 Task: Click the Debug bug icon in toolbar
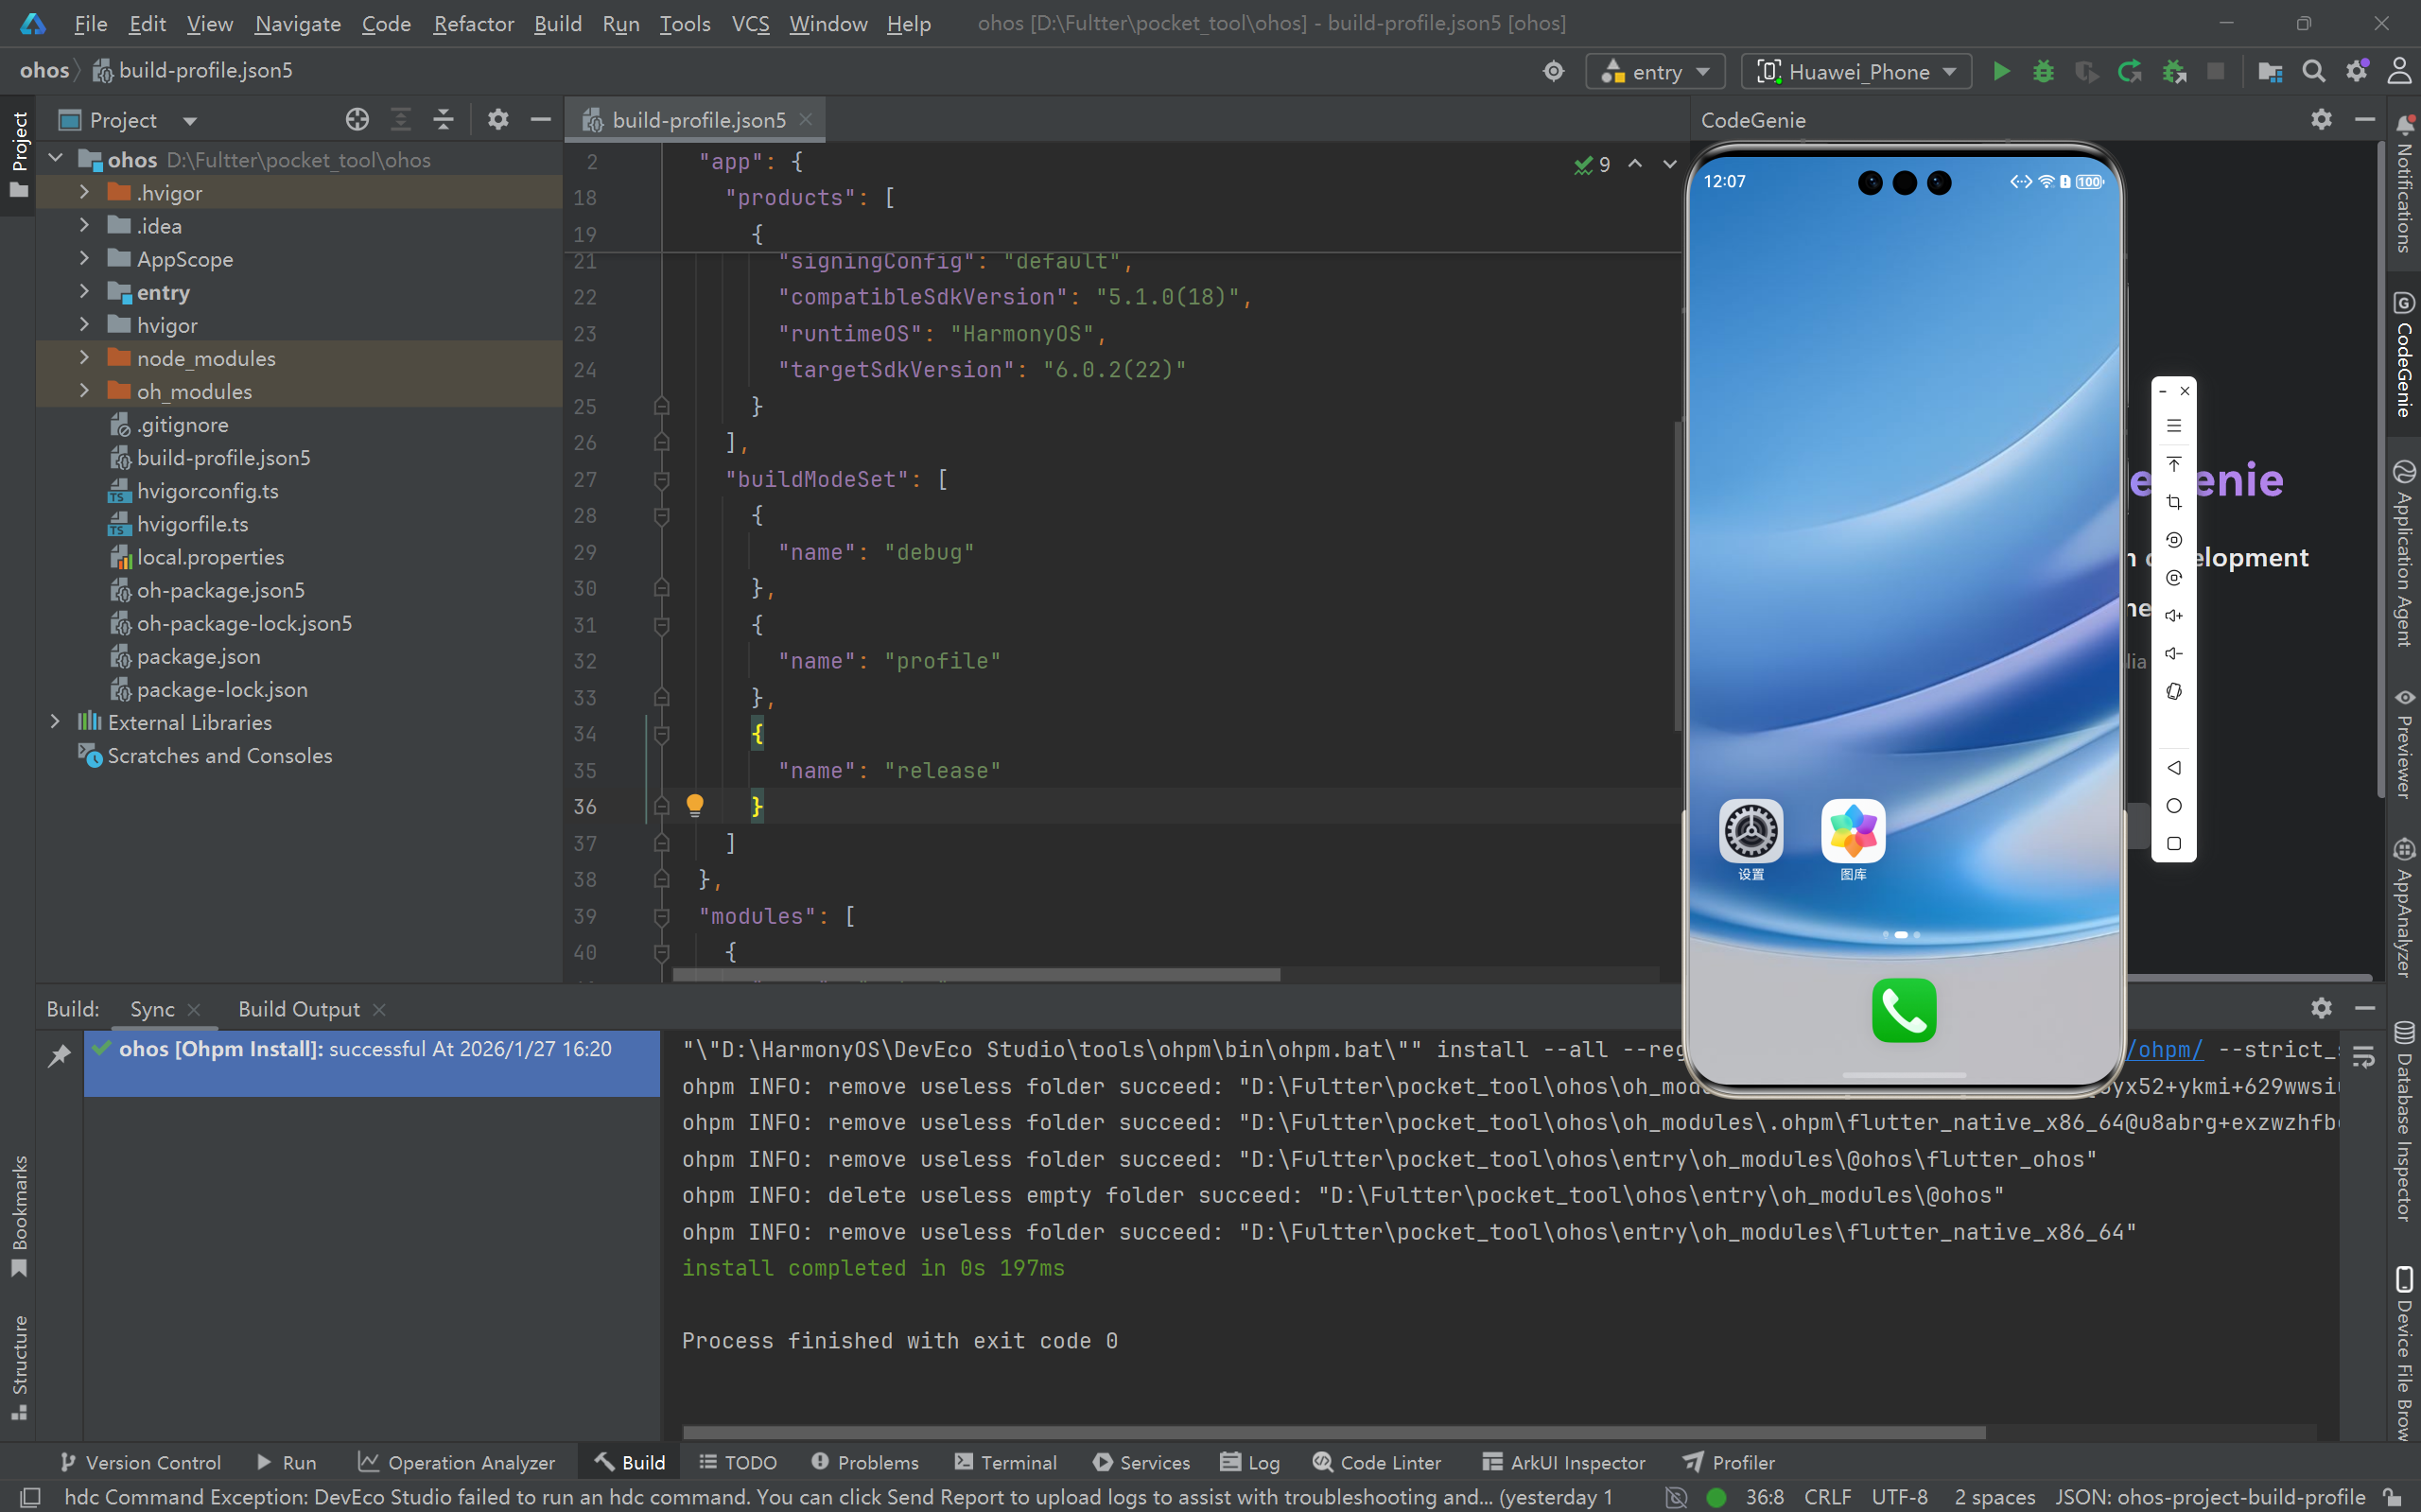(2043, 72)
